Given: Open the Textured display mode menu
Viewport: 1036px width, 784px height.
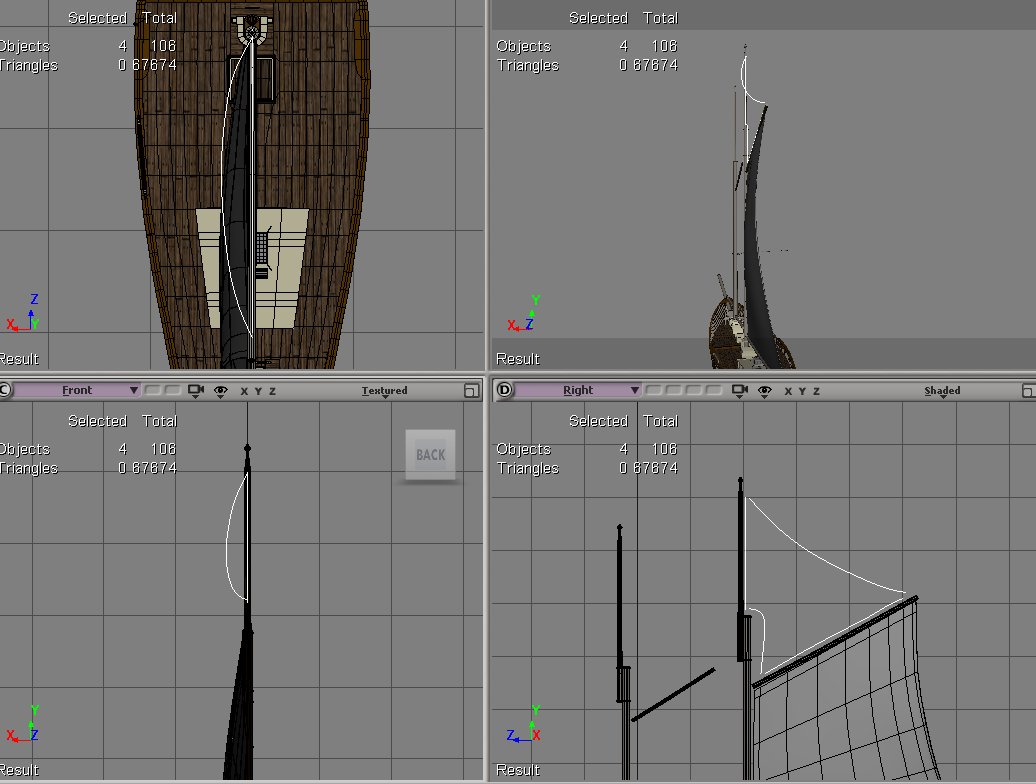Looking at the screenshot, I should (384, 391).
